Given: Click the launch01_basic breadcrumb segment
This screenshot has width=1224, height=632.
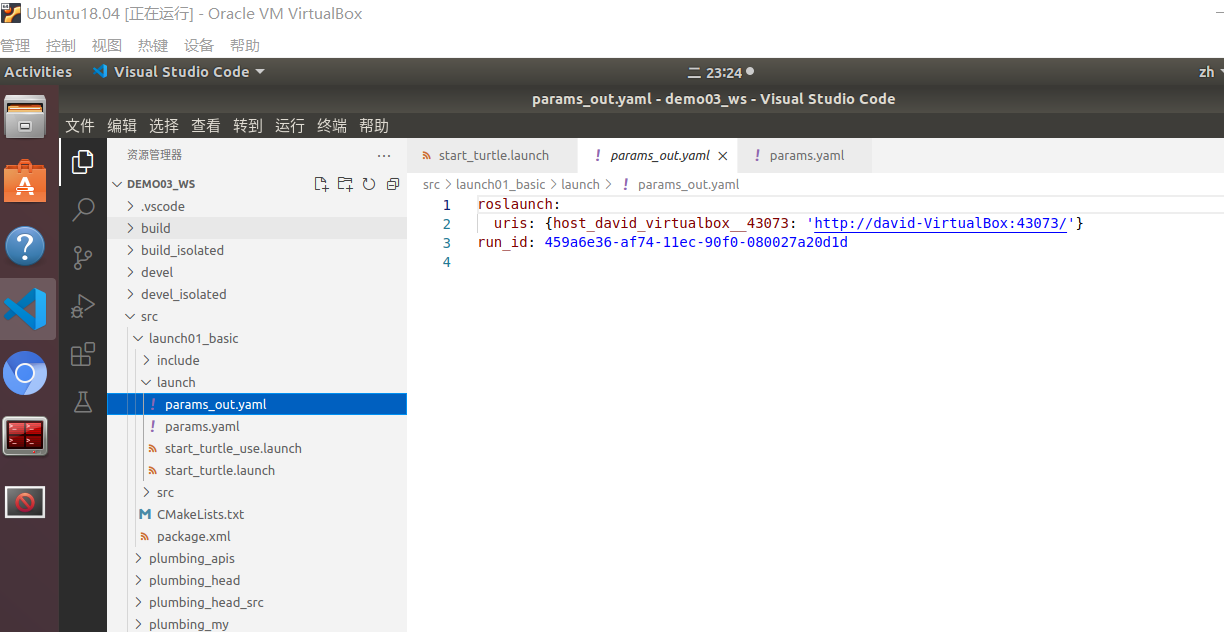Looking at the screenshot, I should coord(501,184).
